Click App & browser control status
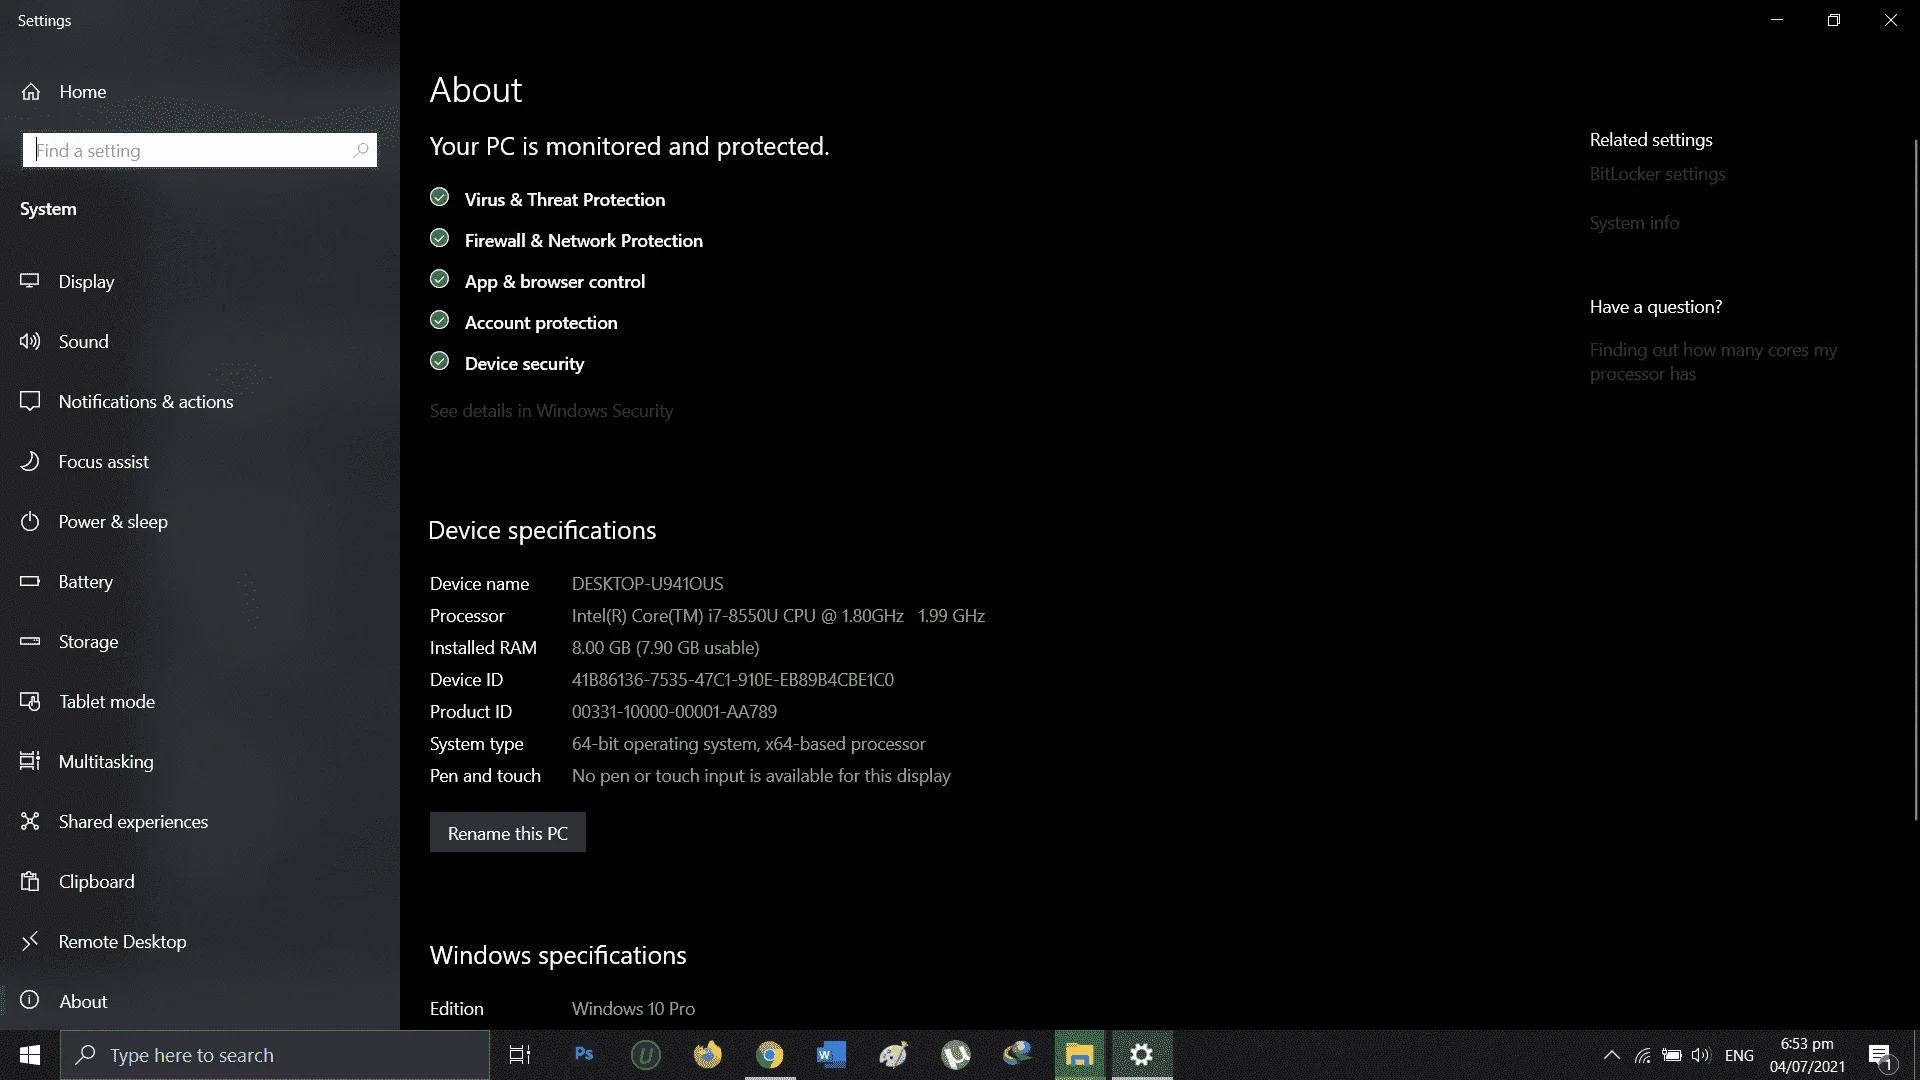Viewport: 1920px width, 1080px height. tap(555, 282)
